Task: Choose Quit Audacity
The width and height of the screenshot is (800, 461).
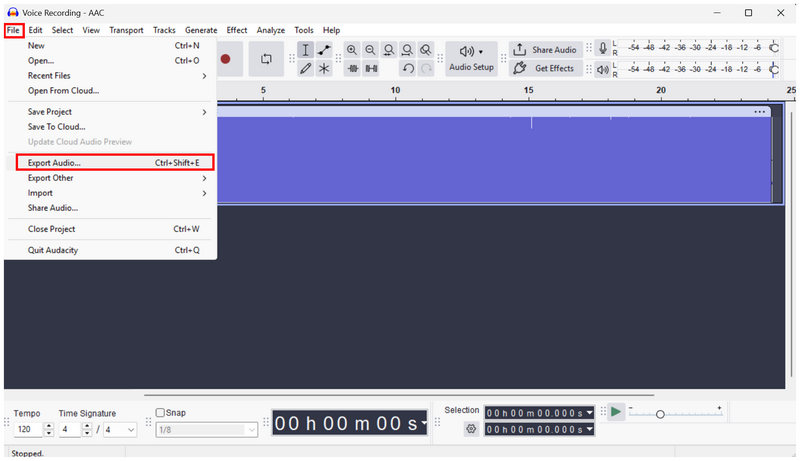Action: [x=110, y=250]
